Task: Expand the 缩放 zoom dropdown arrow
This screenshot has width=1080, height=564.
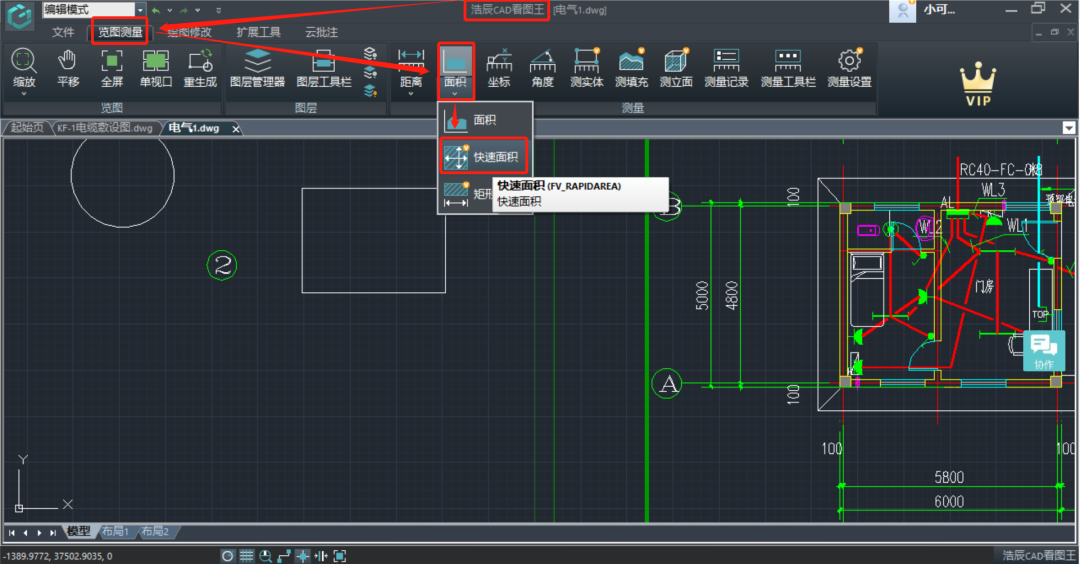Action: (x=23, y=94)
